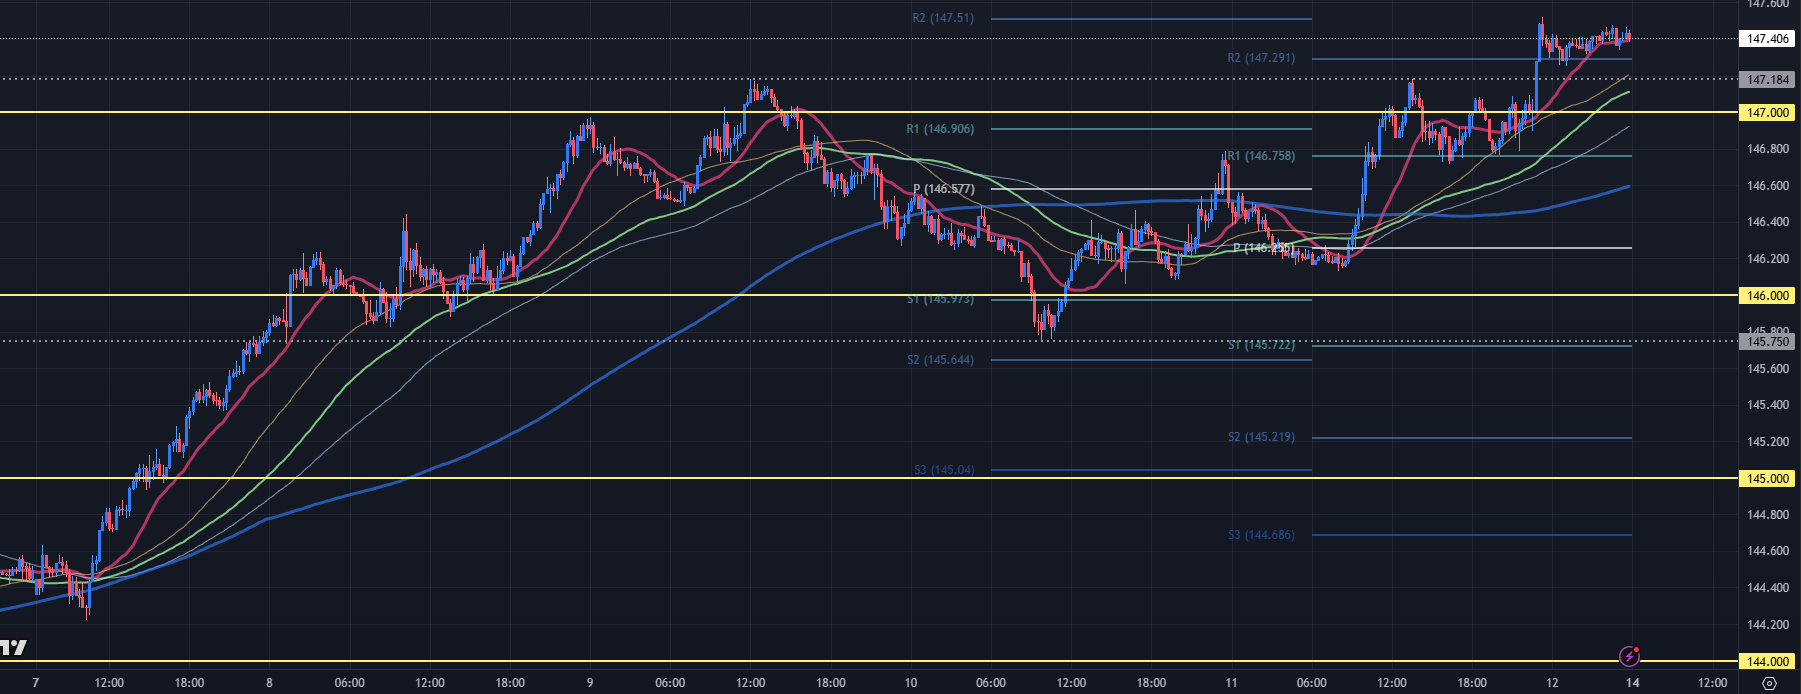1801x694 pixels.
Task: Select the yellow 146.000 price label
Action: (1768, 295)
